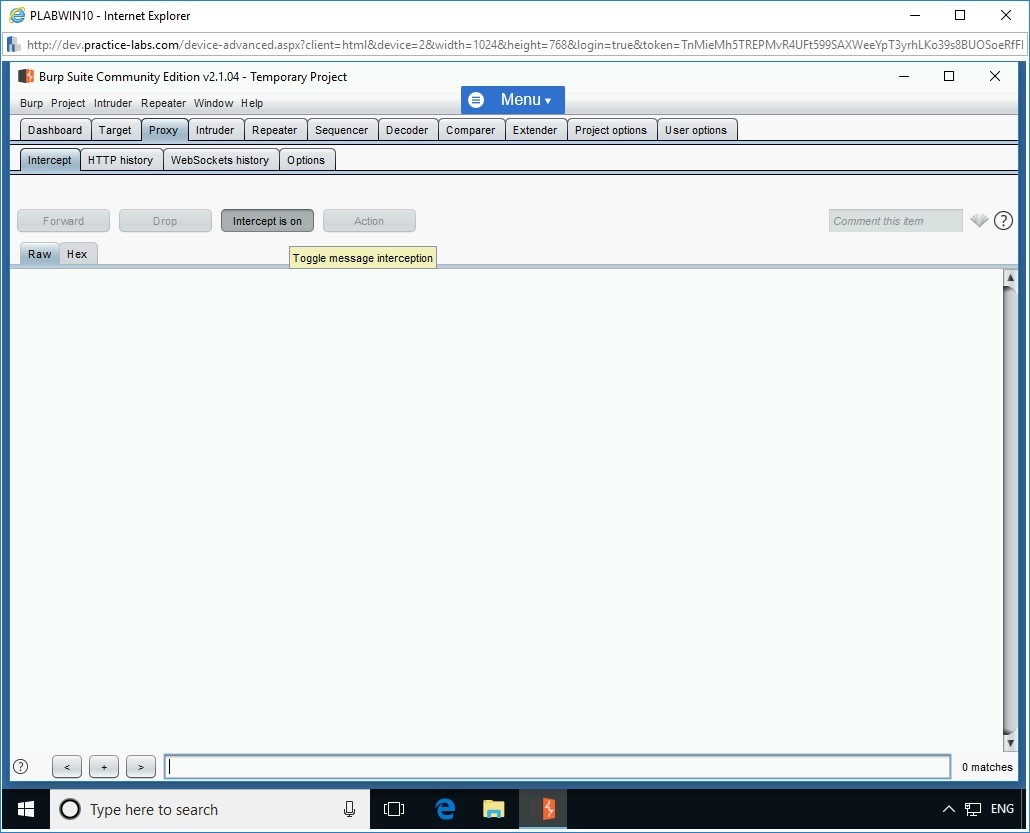Open the Decoder tab
Image resolution: width=1030 pixels, height=833 pixels.
pos(408,129)
